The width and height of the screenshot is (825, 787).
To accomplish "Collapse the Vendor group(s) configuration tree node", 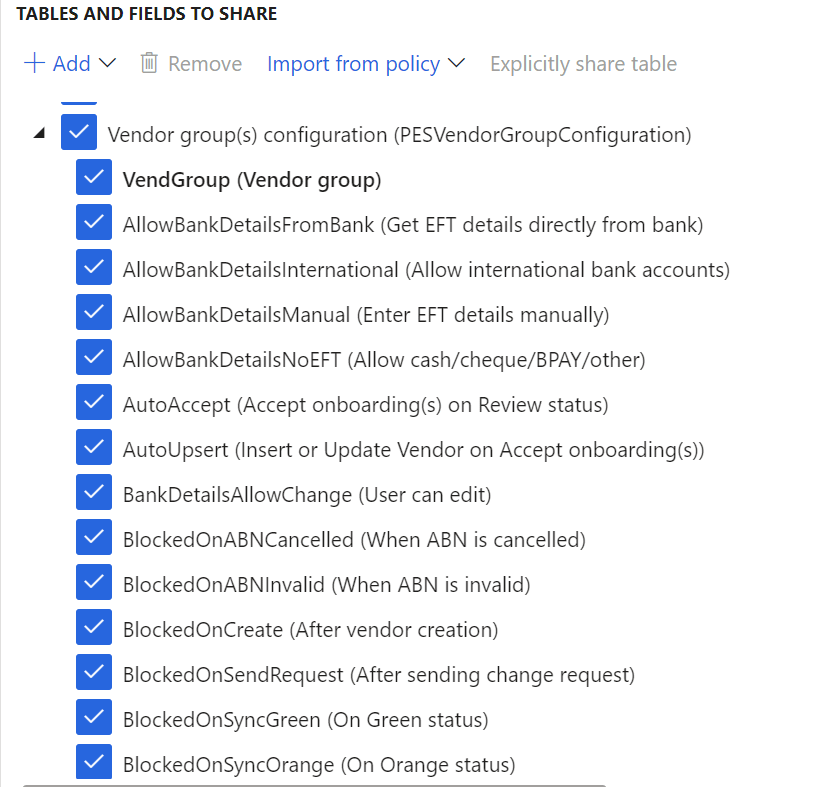I will [x=39, y=134].
